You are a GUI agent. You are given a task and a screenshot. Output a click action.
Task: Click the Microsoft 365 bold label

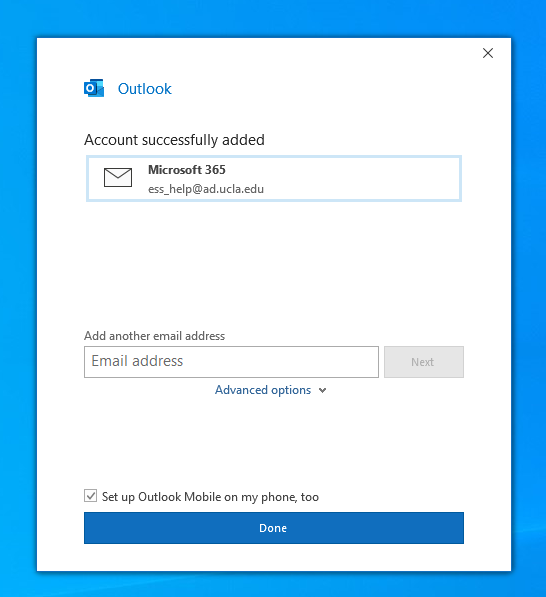coord(187,169)
